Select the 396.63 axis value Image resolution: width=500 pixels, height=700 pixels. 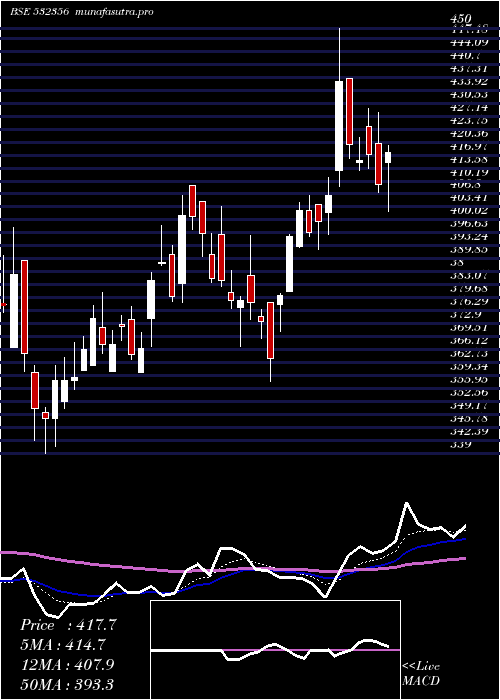tap(470, 224)
